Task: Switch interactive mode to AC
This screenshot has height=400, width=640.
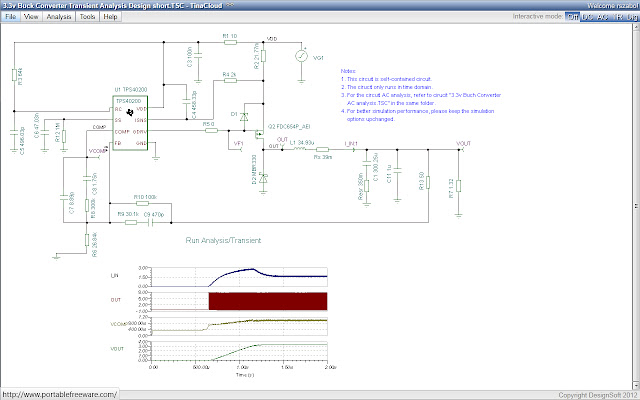Action: (x=603, y=17)
